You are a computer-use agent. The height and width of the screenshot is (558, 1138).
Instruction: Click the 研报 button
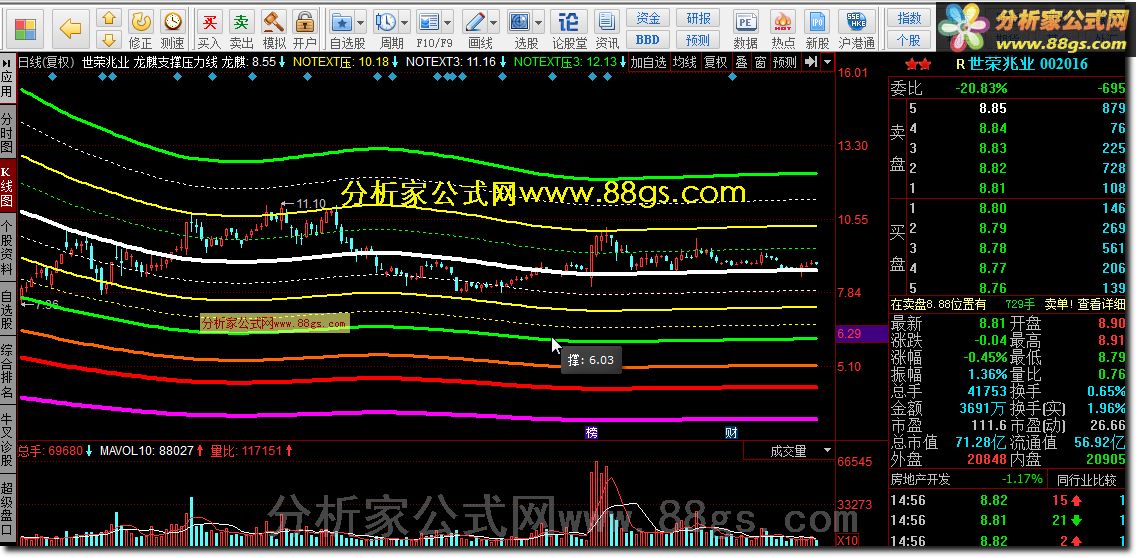tap(697, 18)
